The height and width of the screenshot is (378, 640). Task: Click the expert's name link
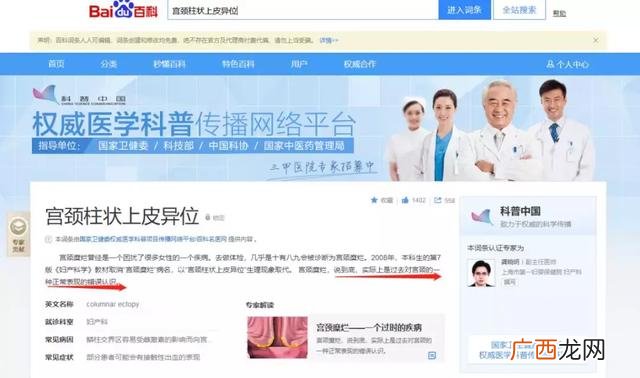point(511,262)
